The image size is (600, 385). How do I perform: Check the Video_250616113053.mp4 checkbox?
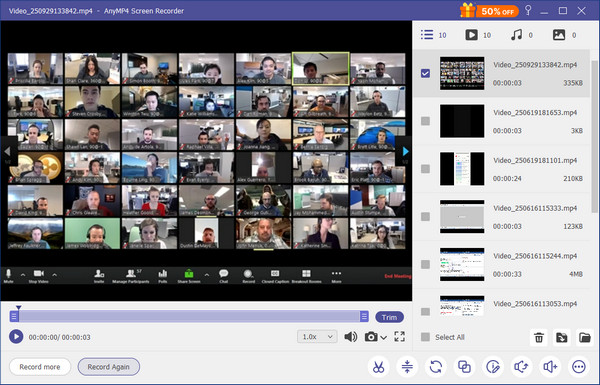(x=425, y=312)
